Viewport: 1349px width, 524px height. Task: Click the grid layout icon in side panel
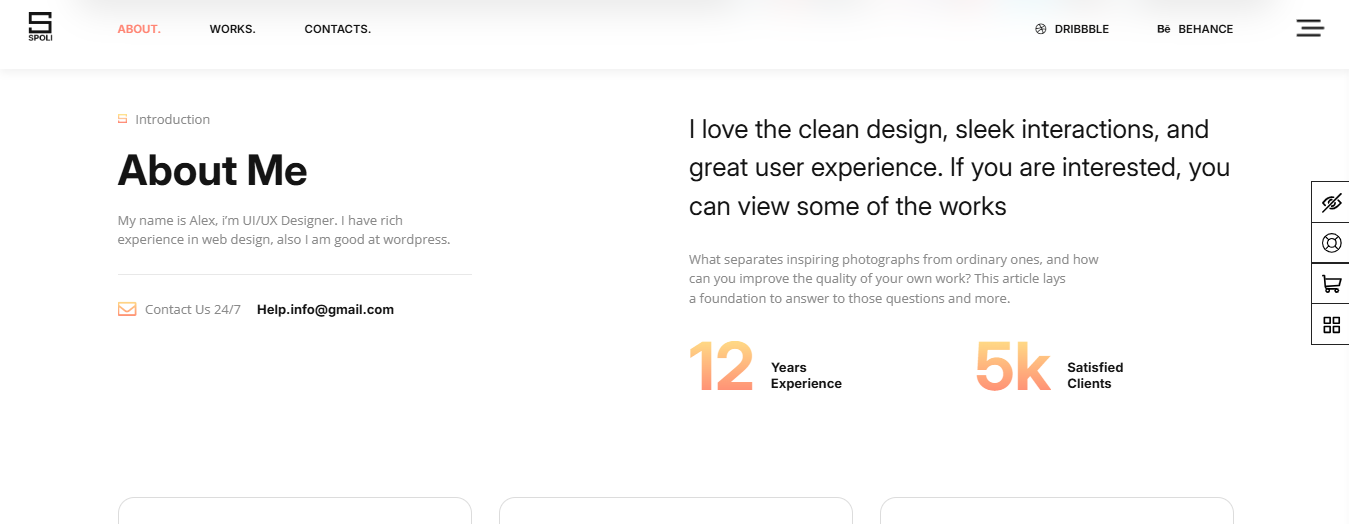point(1331,325)
